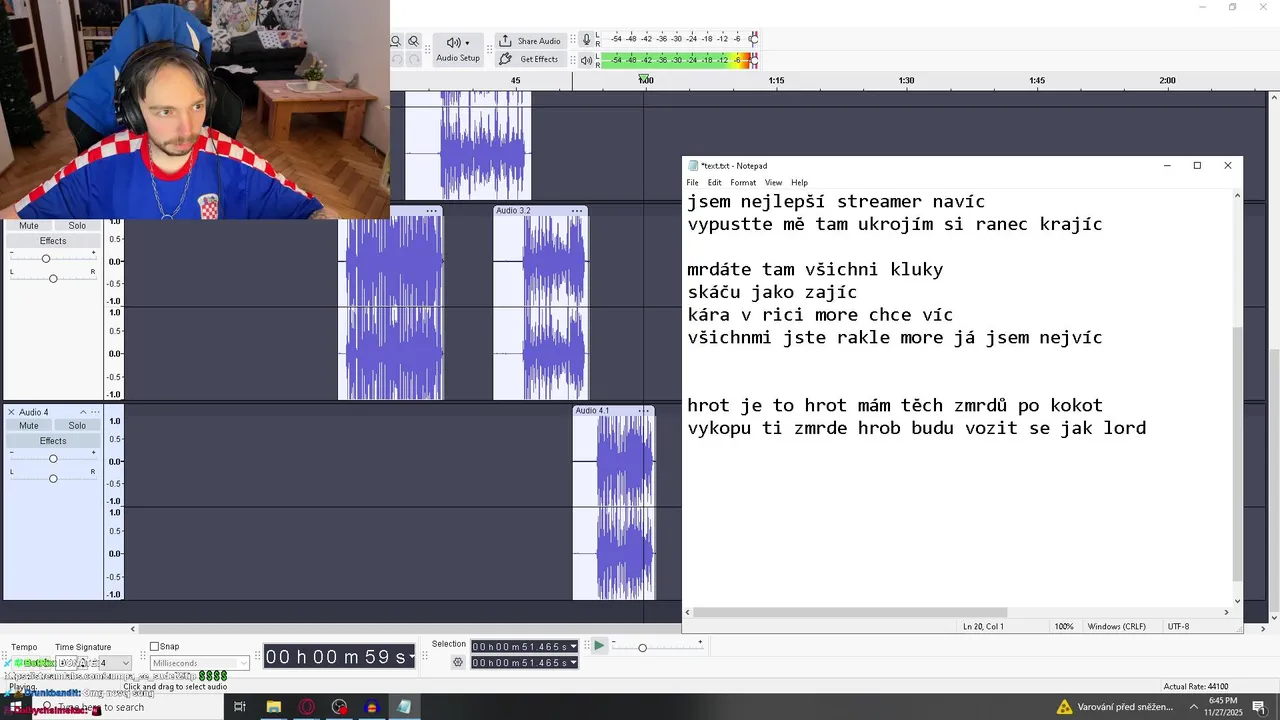Viewport: 1280px width, 720px height.
Task: Open the File menu in Notepad
Action: point(692,183)
